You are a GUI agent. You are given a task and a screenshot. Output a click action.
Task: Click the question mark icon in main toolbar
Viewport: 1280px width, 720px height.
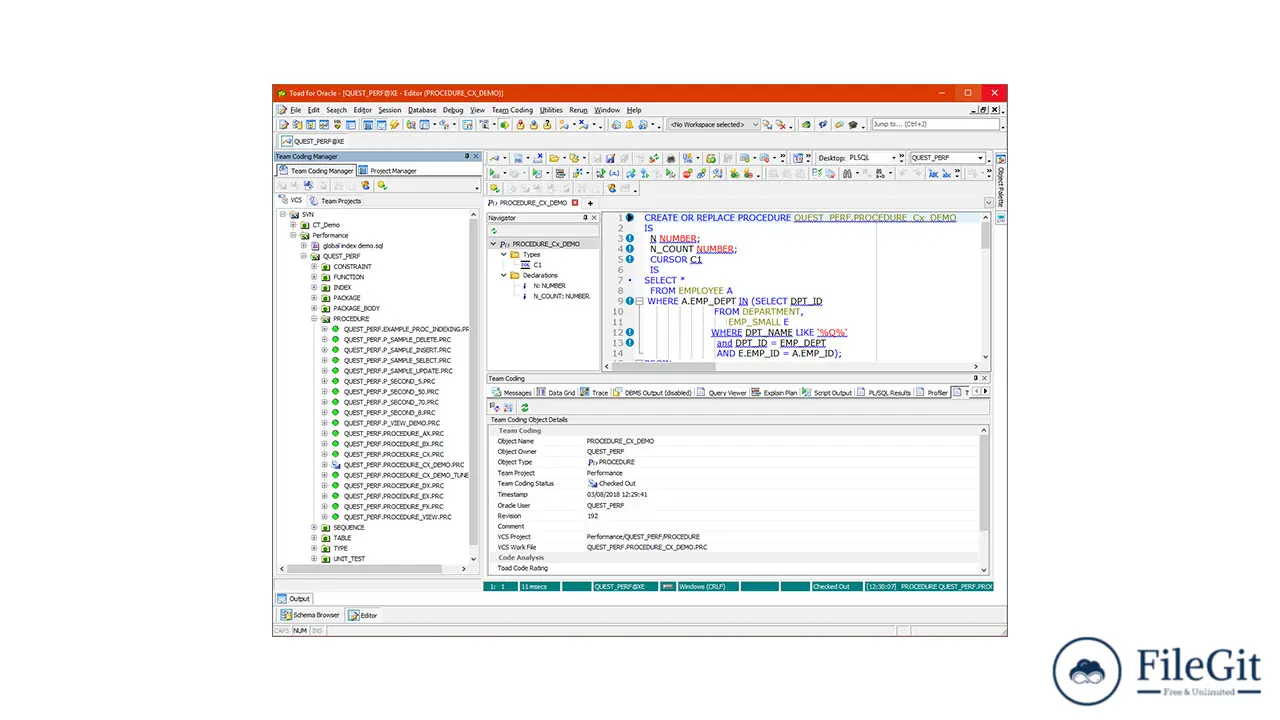tap(547, 124)
